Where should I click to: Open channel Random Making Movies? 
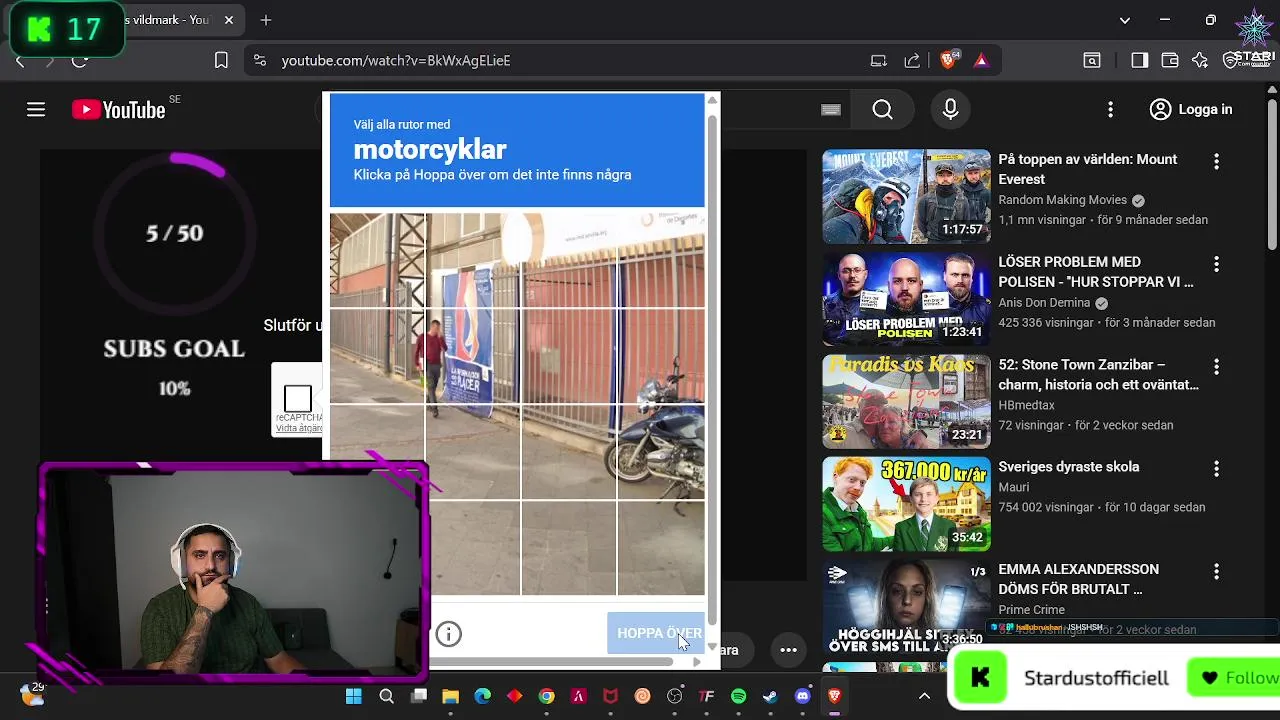1062,200
